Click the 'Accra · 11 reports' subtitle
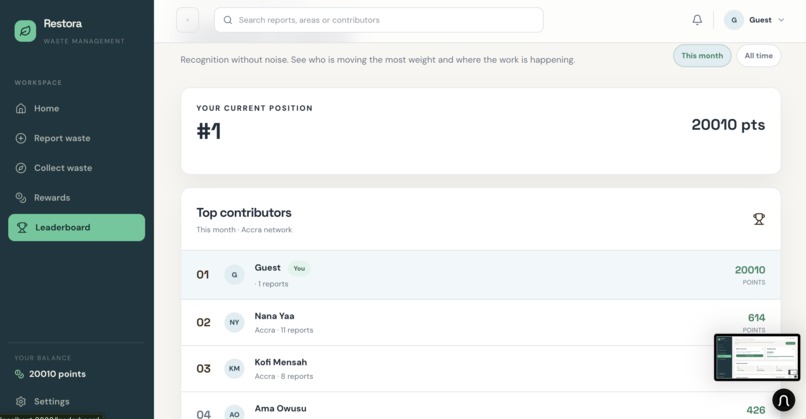 click(x=284, y=331)
